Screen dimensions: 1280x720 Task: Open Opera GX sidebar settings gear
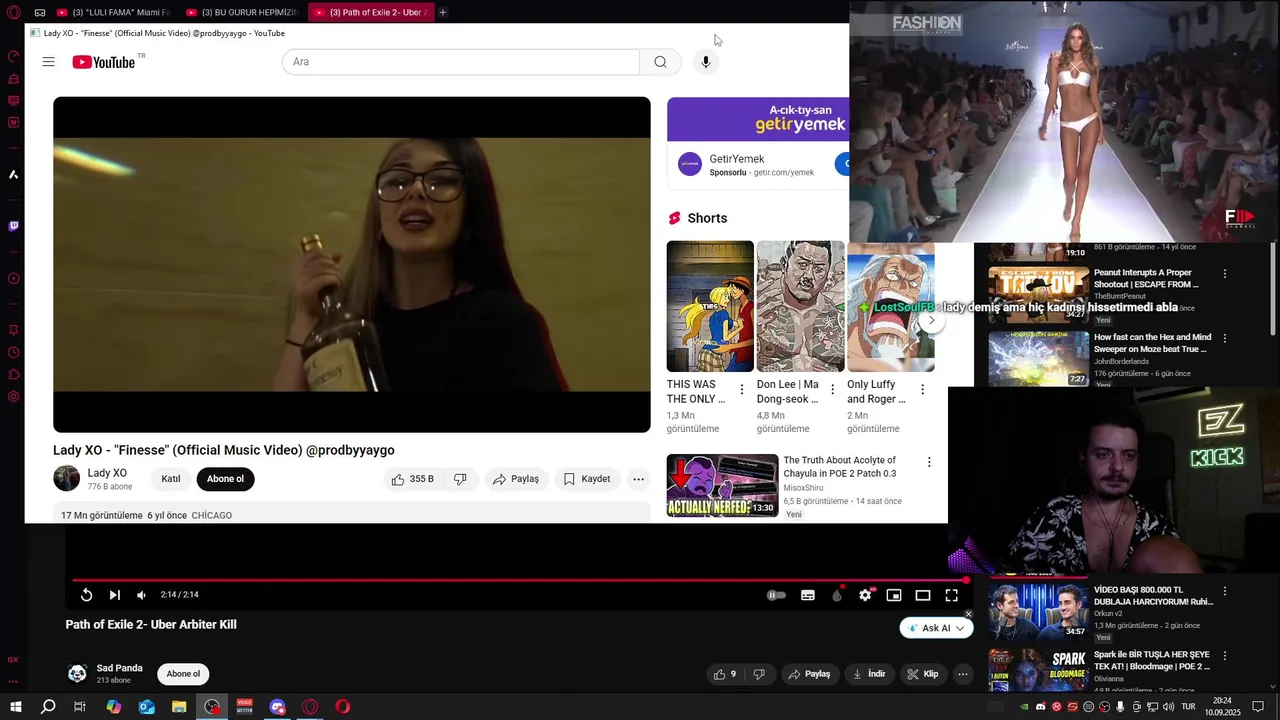tap(13, 397)
